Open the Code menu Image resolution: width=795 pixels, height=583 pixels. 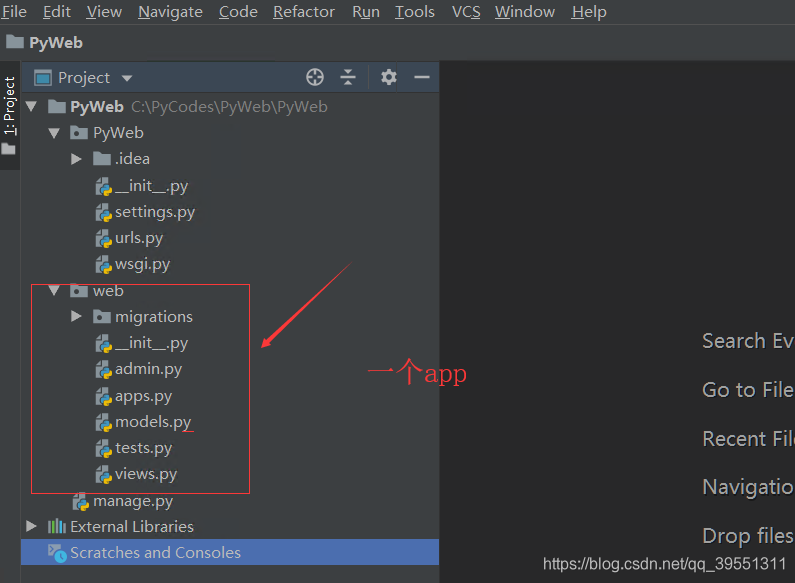tap(238, 12)
